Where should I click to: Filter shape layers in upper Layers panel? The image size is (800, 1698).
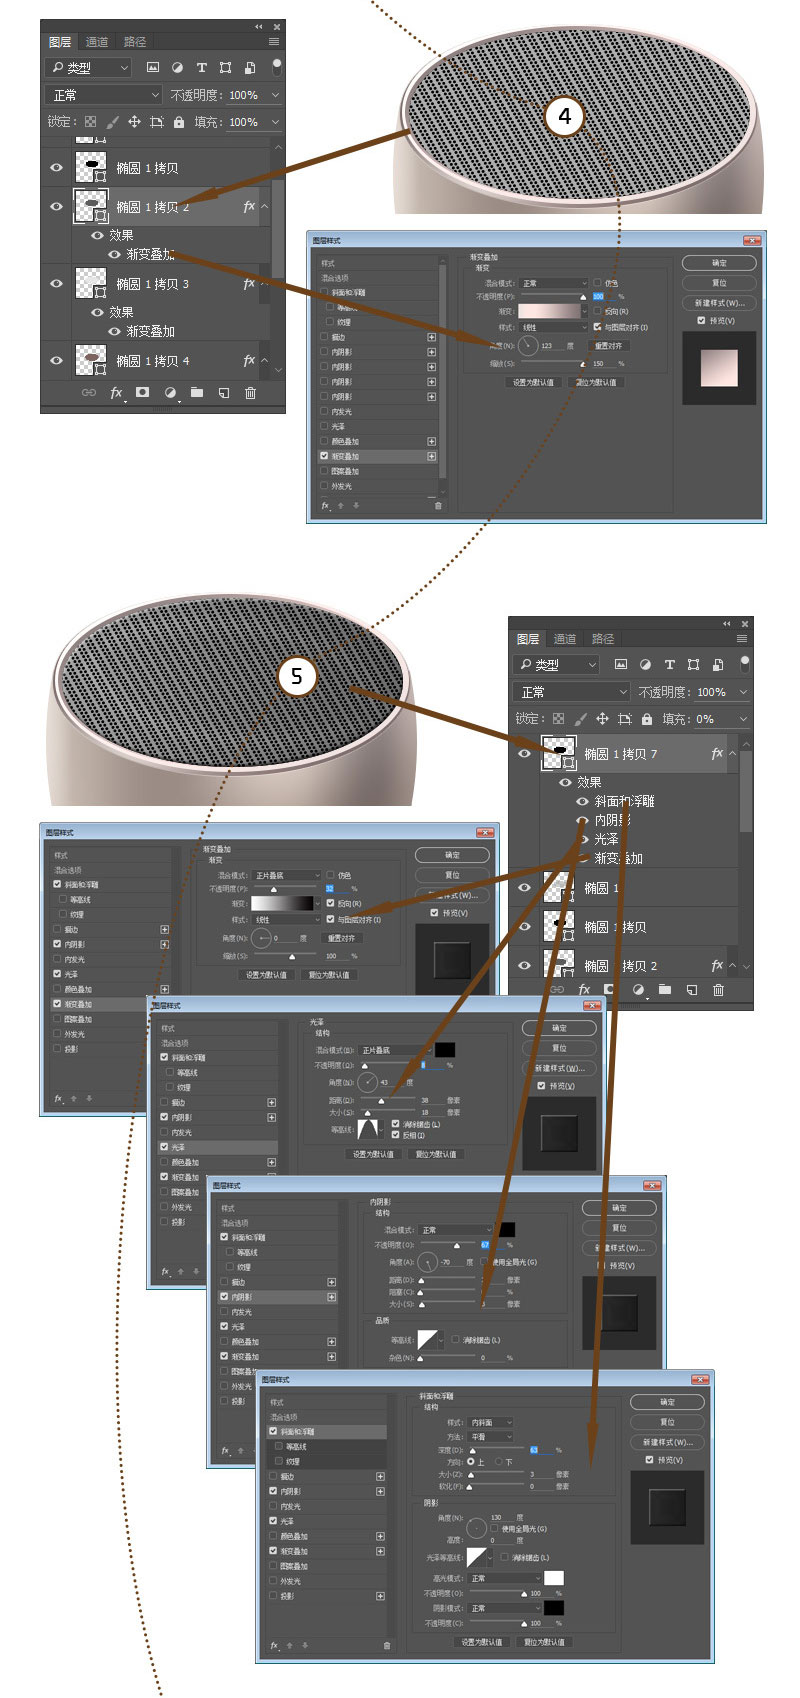click(225, 68)
